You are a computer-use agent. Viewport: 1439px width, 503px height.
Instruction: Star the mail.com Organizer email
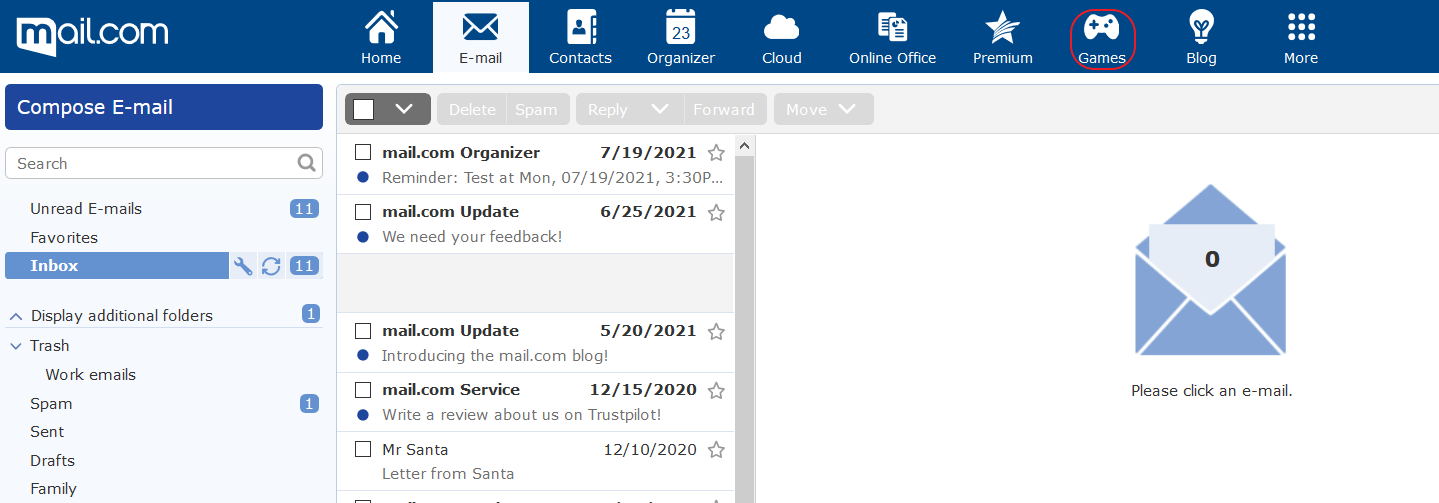pyautogui.click(x=716, y=153)
